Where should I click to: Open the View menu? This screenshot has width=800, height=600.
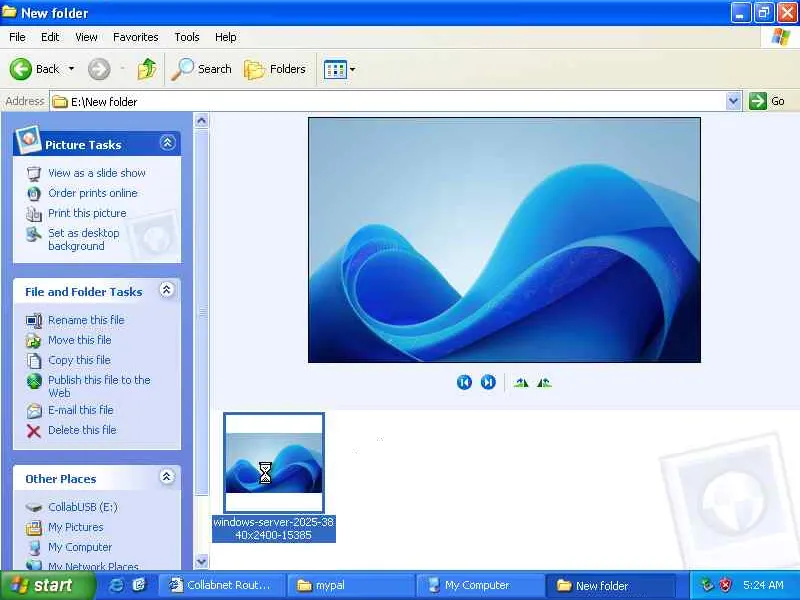pos(86,37)
